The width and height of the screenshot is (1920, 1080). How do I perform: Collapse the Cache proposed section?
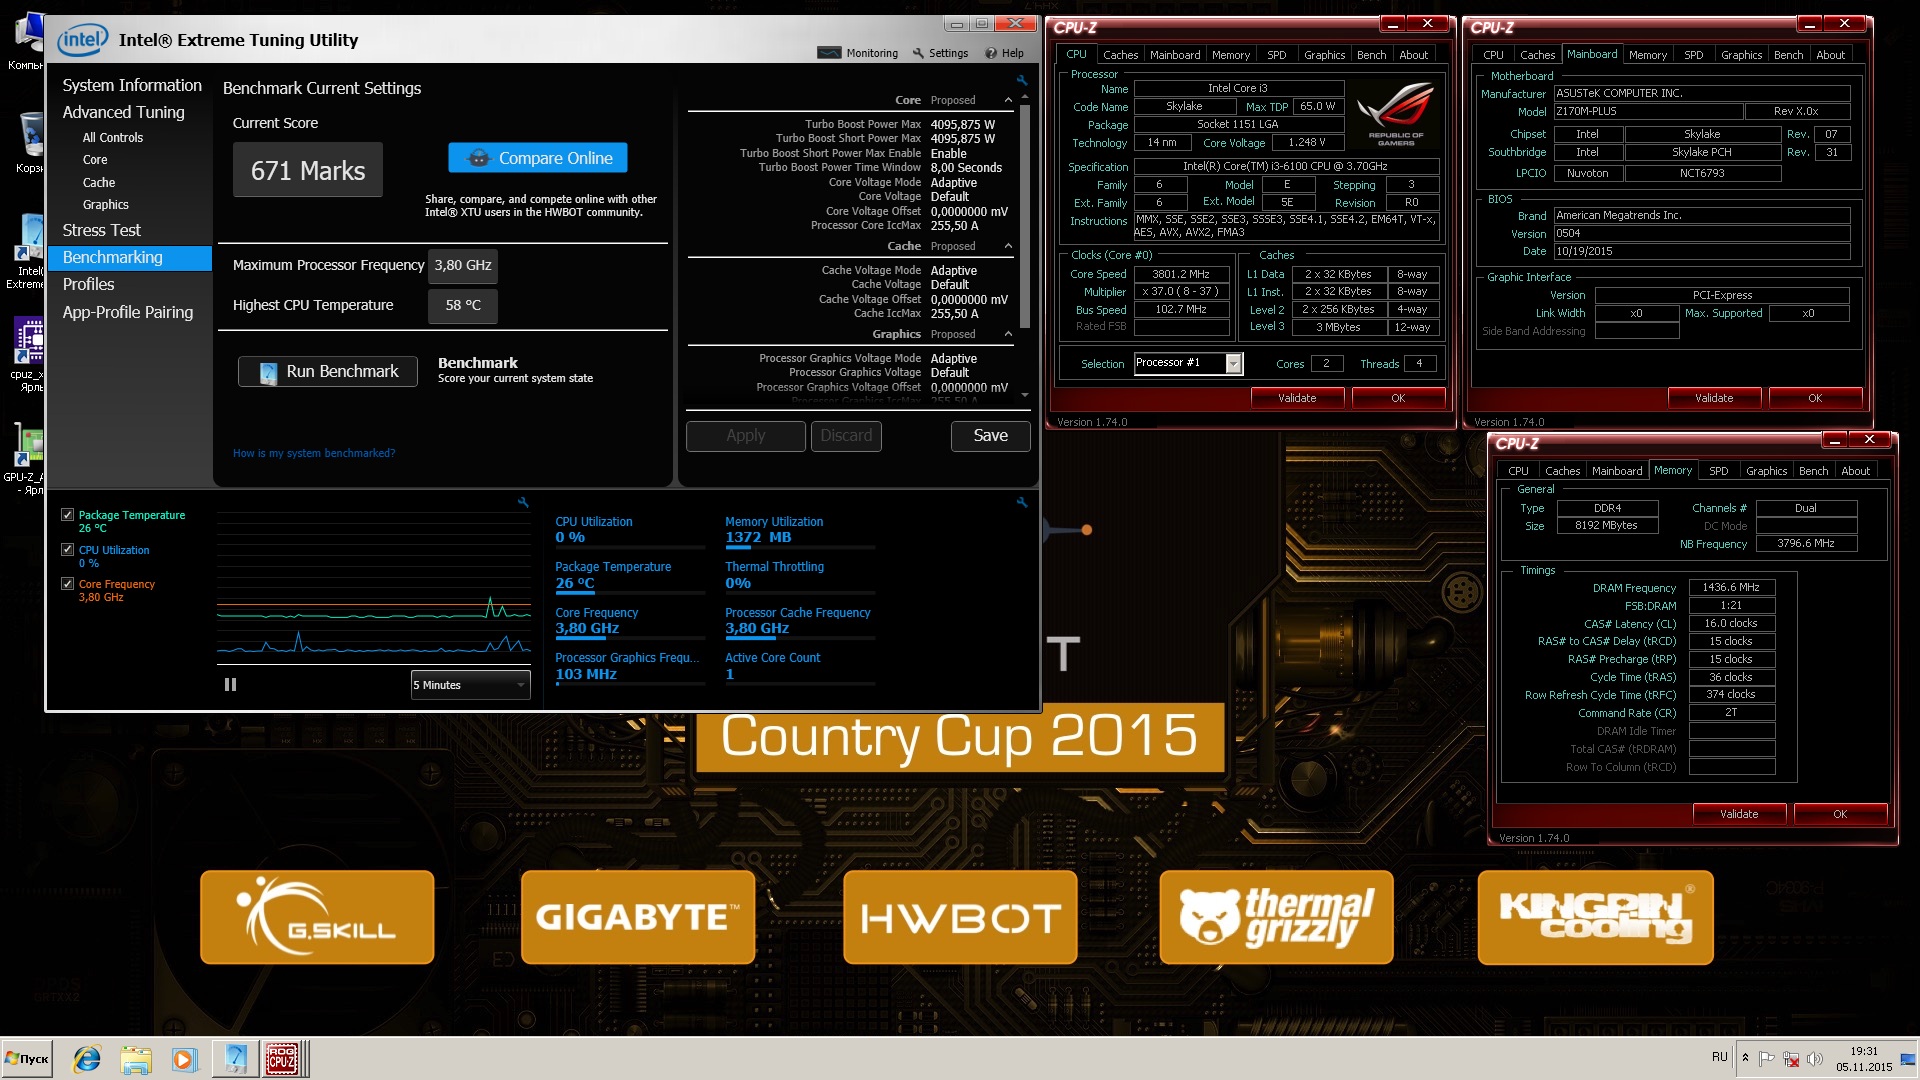click(1008, 246)
